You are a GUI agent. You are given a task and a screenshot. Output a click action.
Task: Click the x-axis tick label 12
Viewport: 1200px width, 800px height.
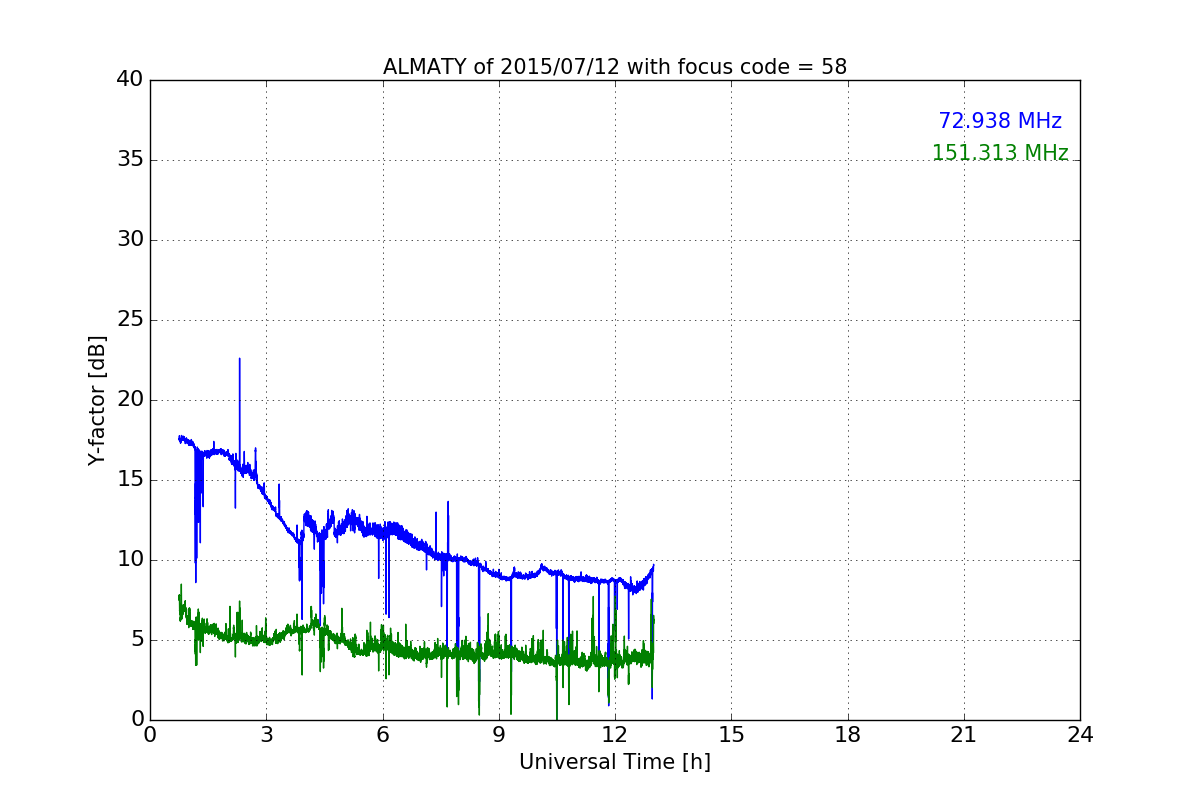[615, 735]
